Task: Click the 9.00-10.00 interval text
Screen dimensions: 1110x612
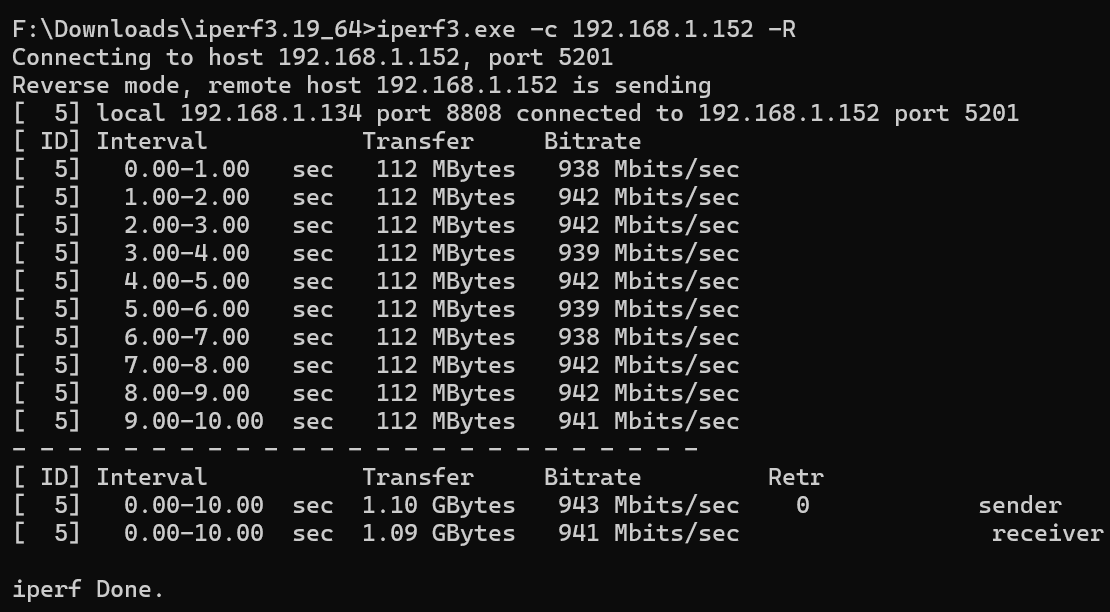Action: pyautogui.click(x=193, y=421)
